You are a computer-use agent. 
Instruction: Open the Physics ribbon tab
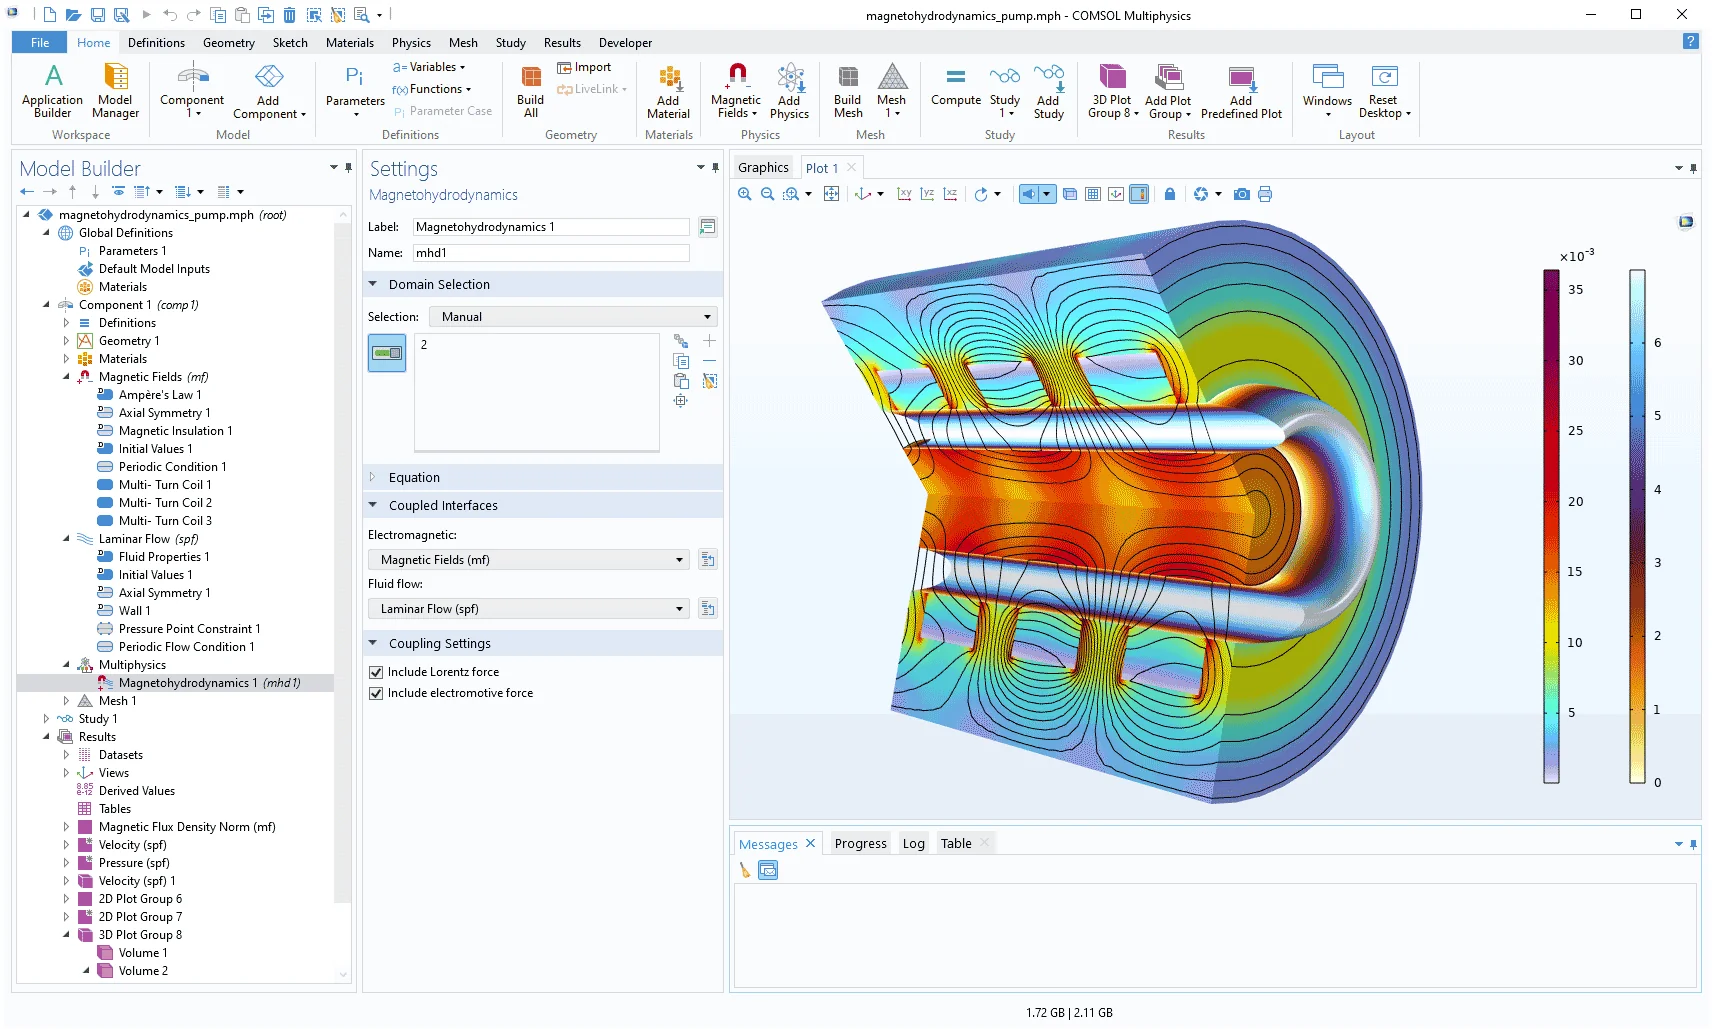pyautogui.click(x=411, y=43)
